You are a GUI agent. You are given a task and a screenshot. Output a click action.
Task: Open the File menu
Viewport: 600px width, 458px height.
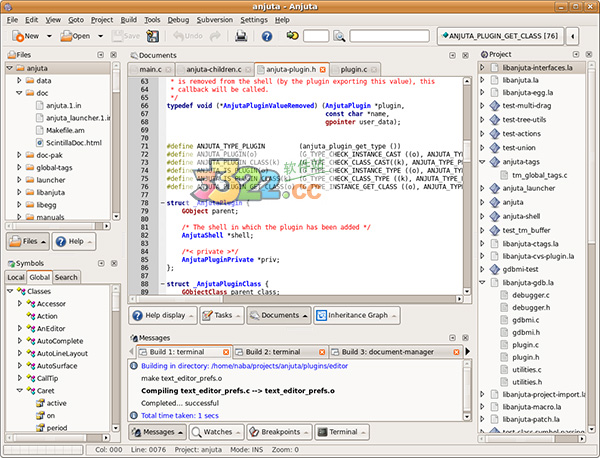click(12, 20)
